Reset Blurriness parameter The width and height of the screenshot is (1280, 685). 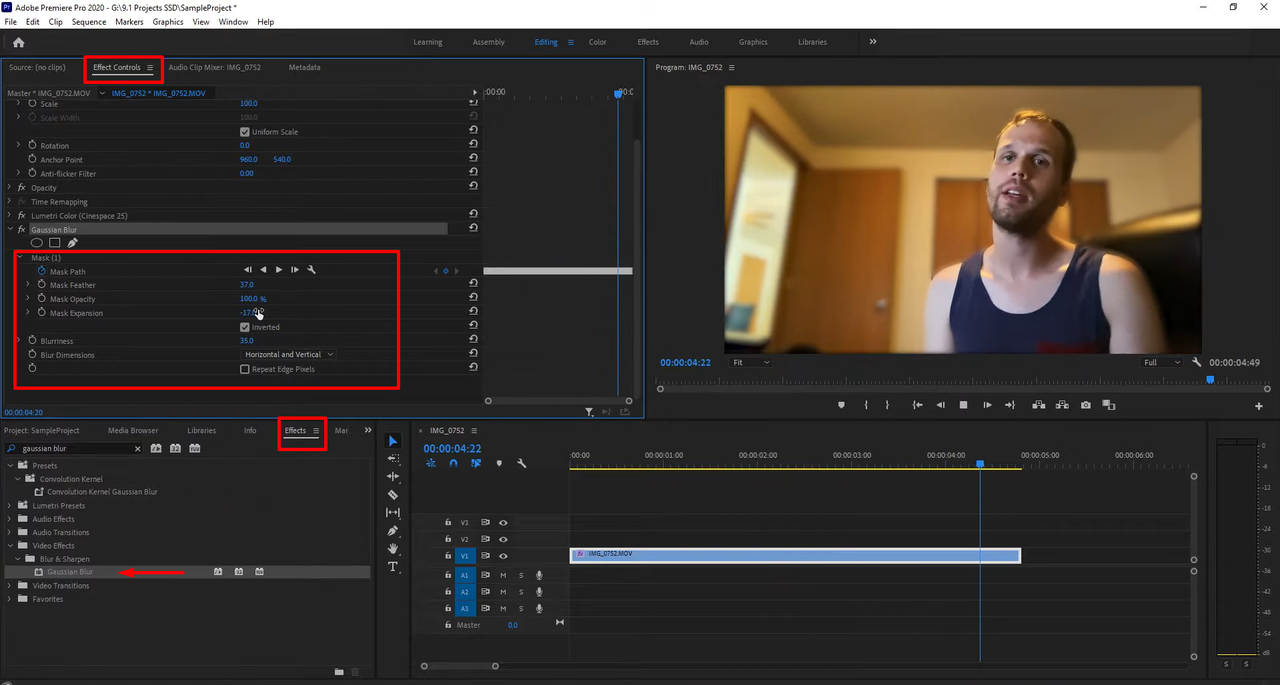coord(473,340)
